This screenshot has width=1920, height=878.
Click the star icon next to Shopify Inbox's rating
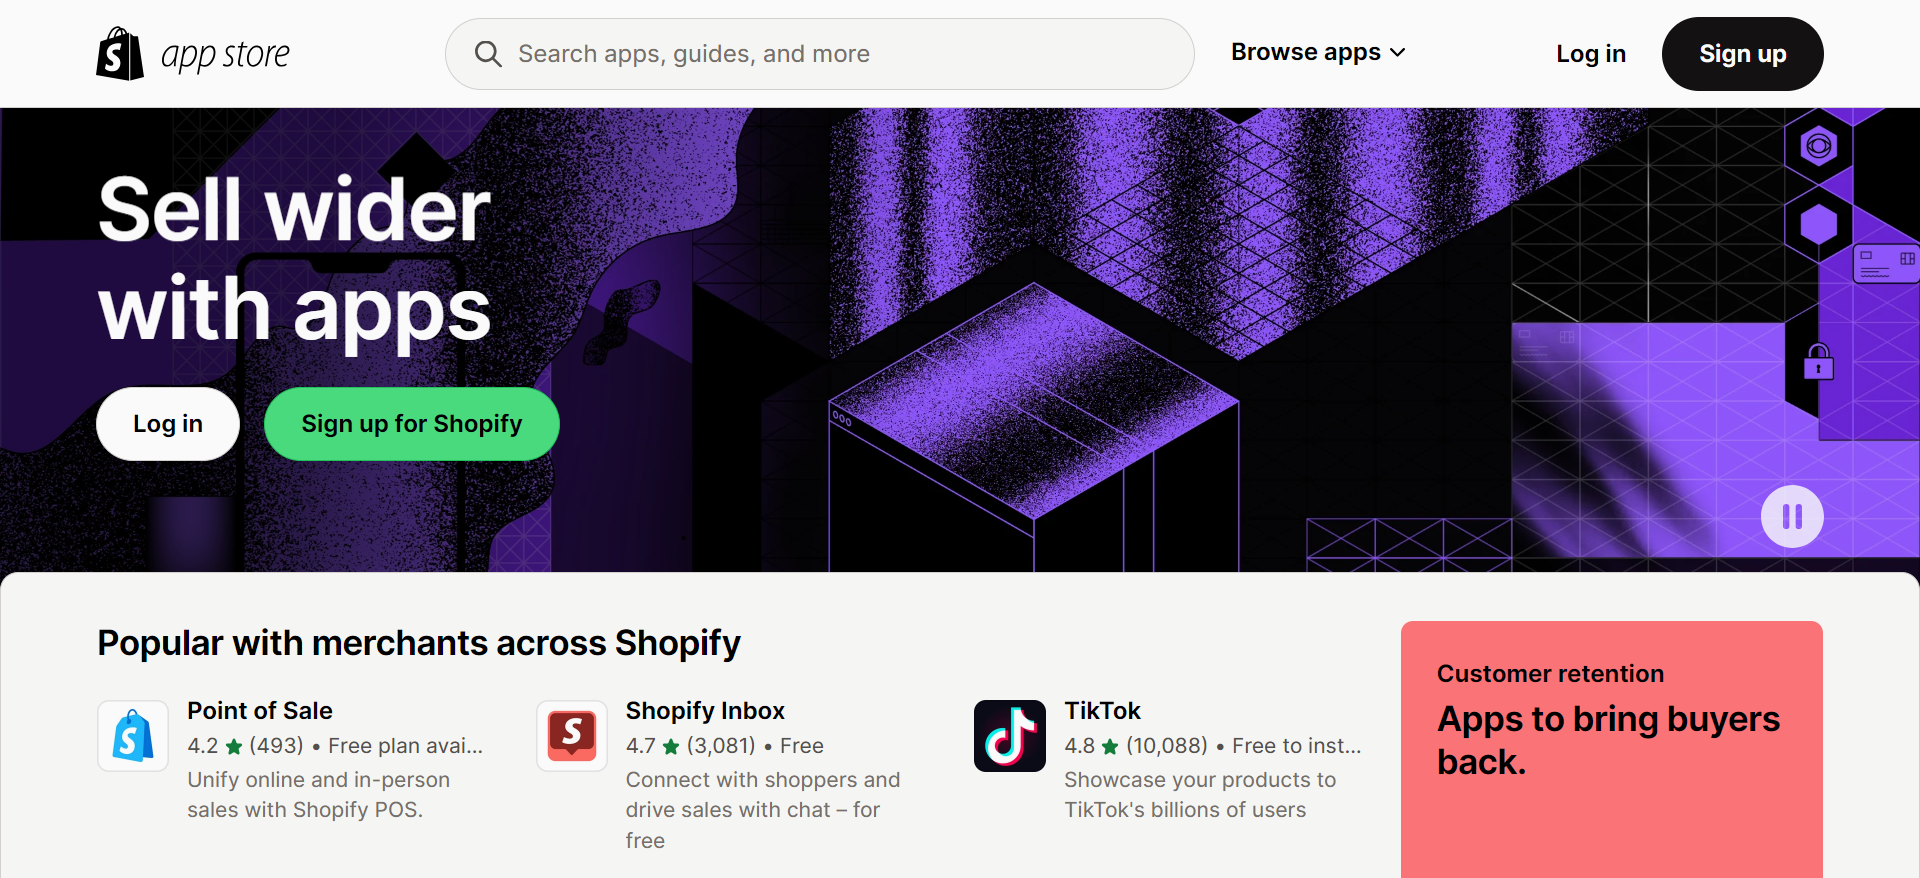[671, 746]
